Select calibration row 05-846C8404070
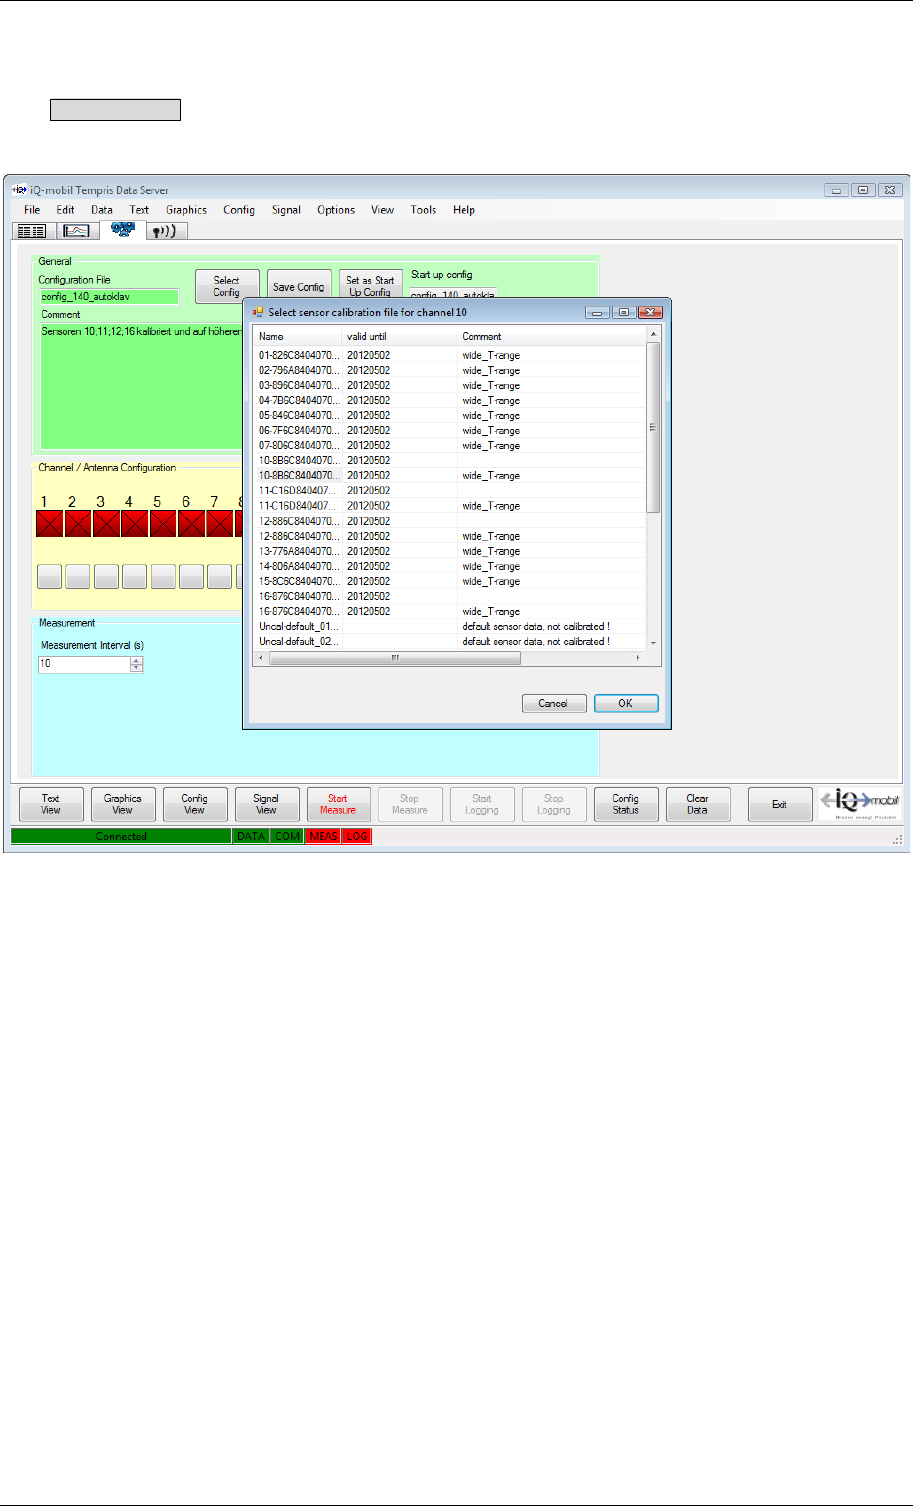 click(450, 415)
